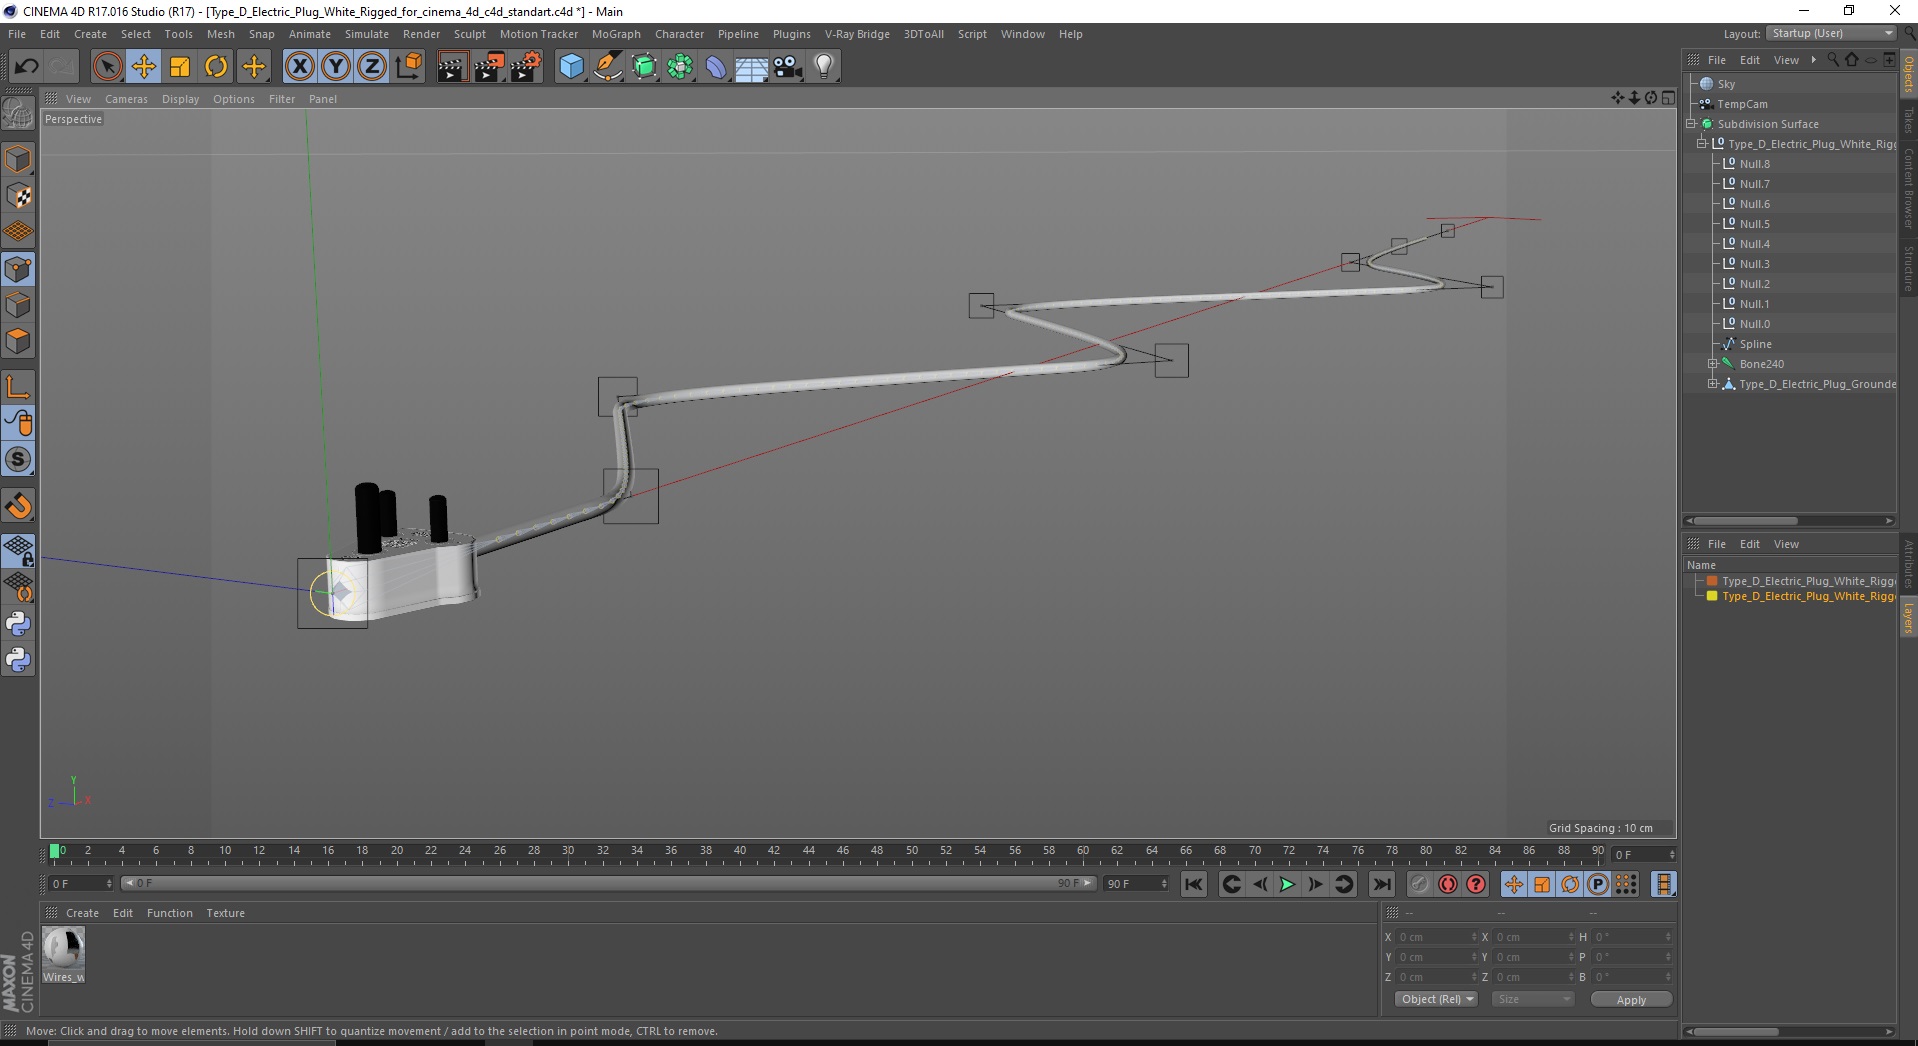The image size is (1918, 1046).
Task: Click the timeline range slider bar
Action: [x=609, y=884]
